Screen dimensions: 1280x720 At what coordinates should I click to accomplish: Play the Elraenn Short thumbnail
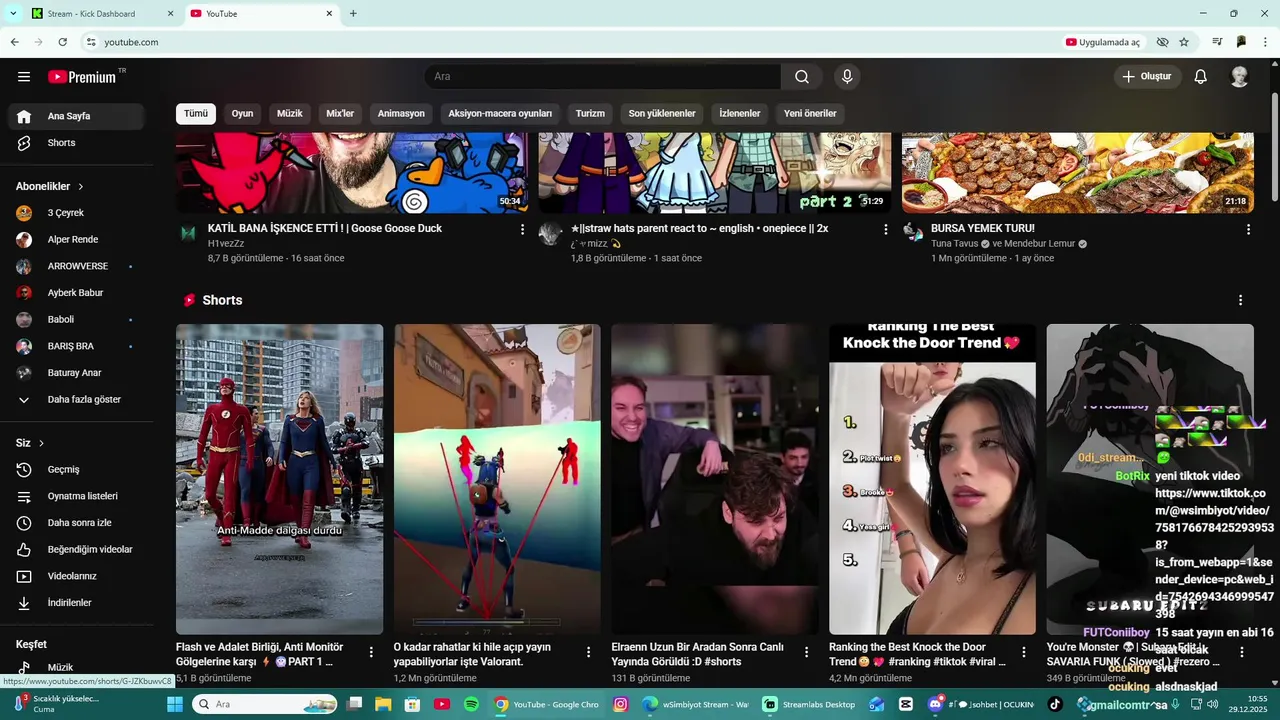click(x=715, y=479)
